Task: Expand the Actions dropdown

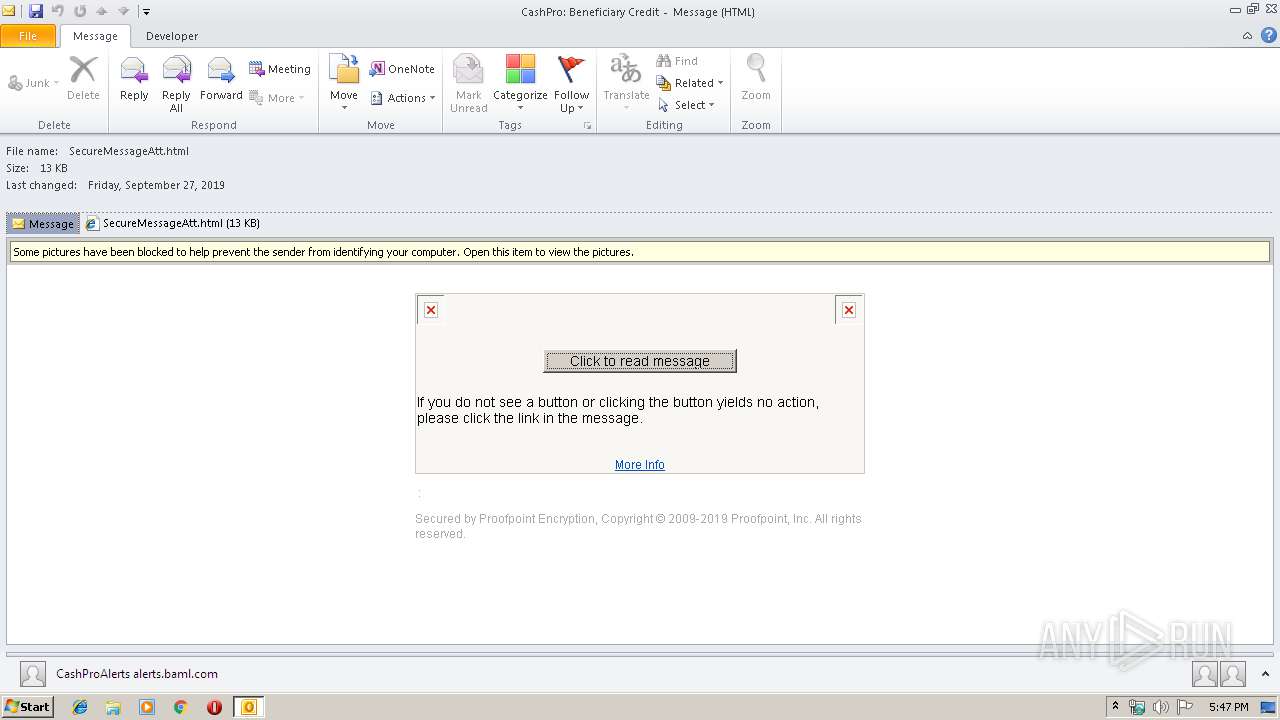Action: click(403, 98)
